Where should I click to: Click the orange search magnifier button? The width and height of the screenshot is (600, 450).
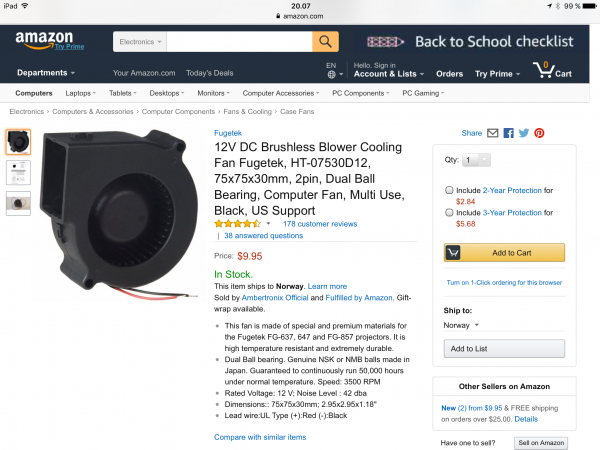pyautogui.click(x=326, y=42)
